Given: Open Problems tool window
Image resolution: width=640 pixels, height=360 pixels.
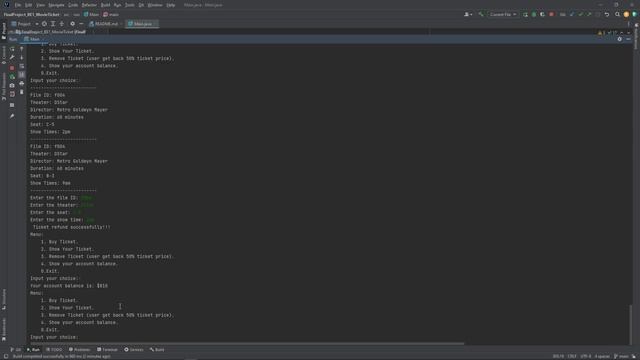Looking at the screenshot, I should point(80,350).
